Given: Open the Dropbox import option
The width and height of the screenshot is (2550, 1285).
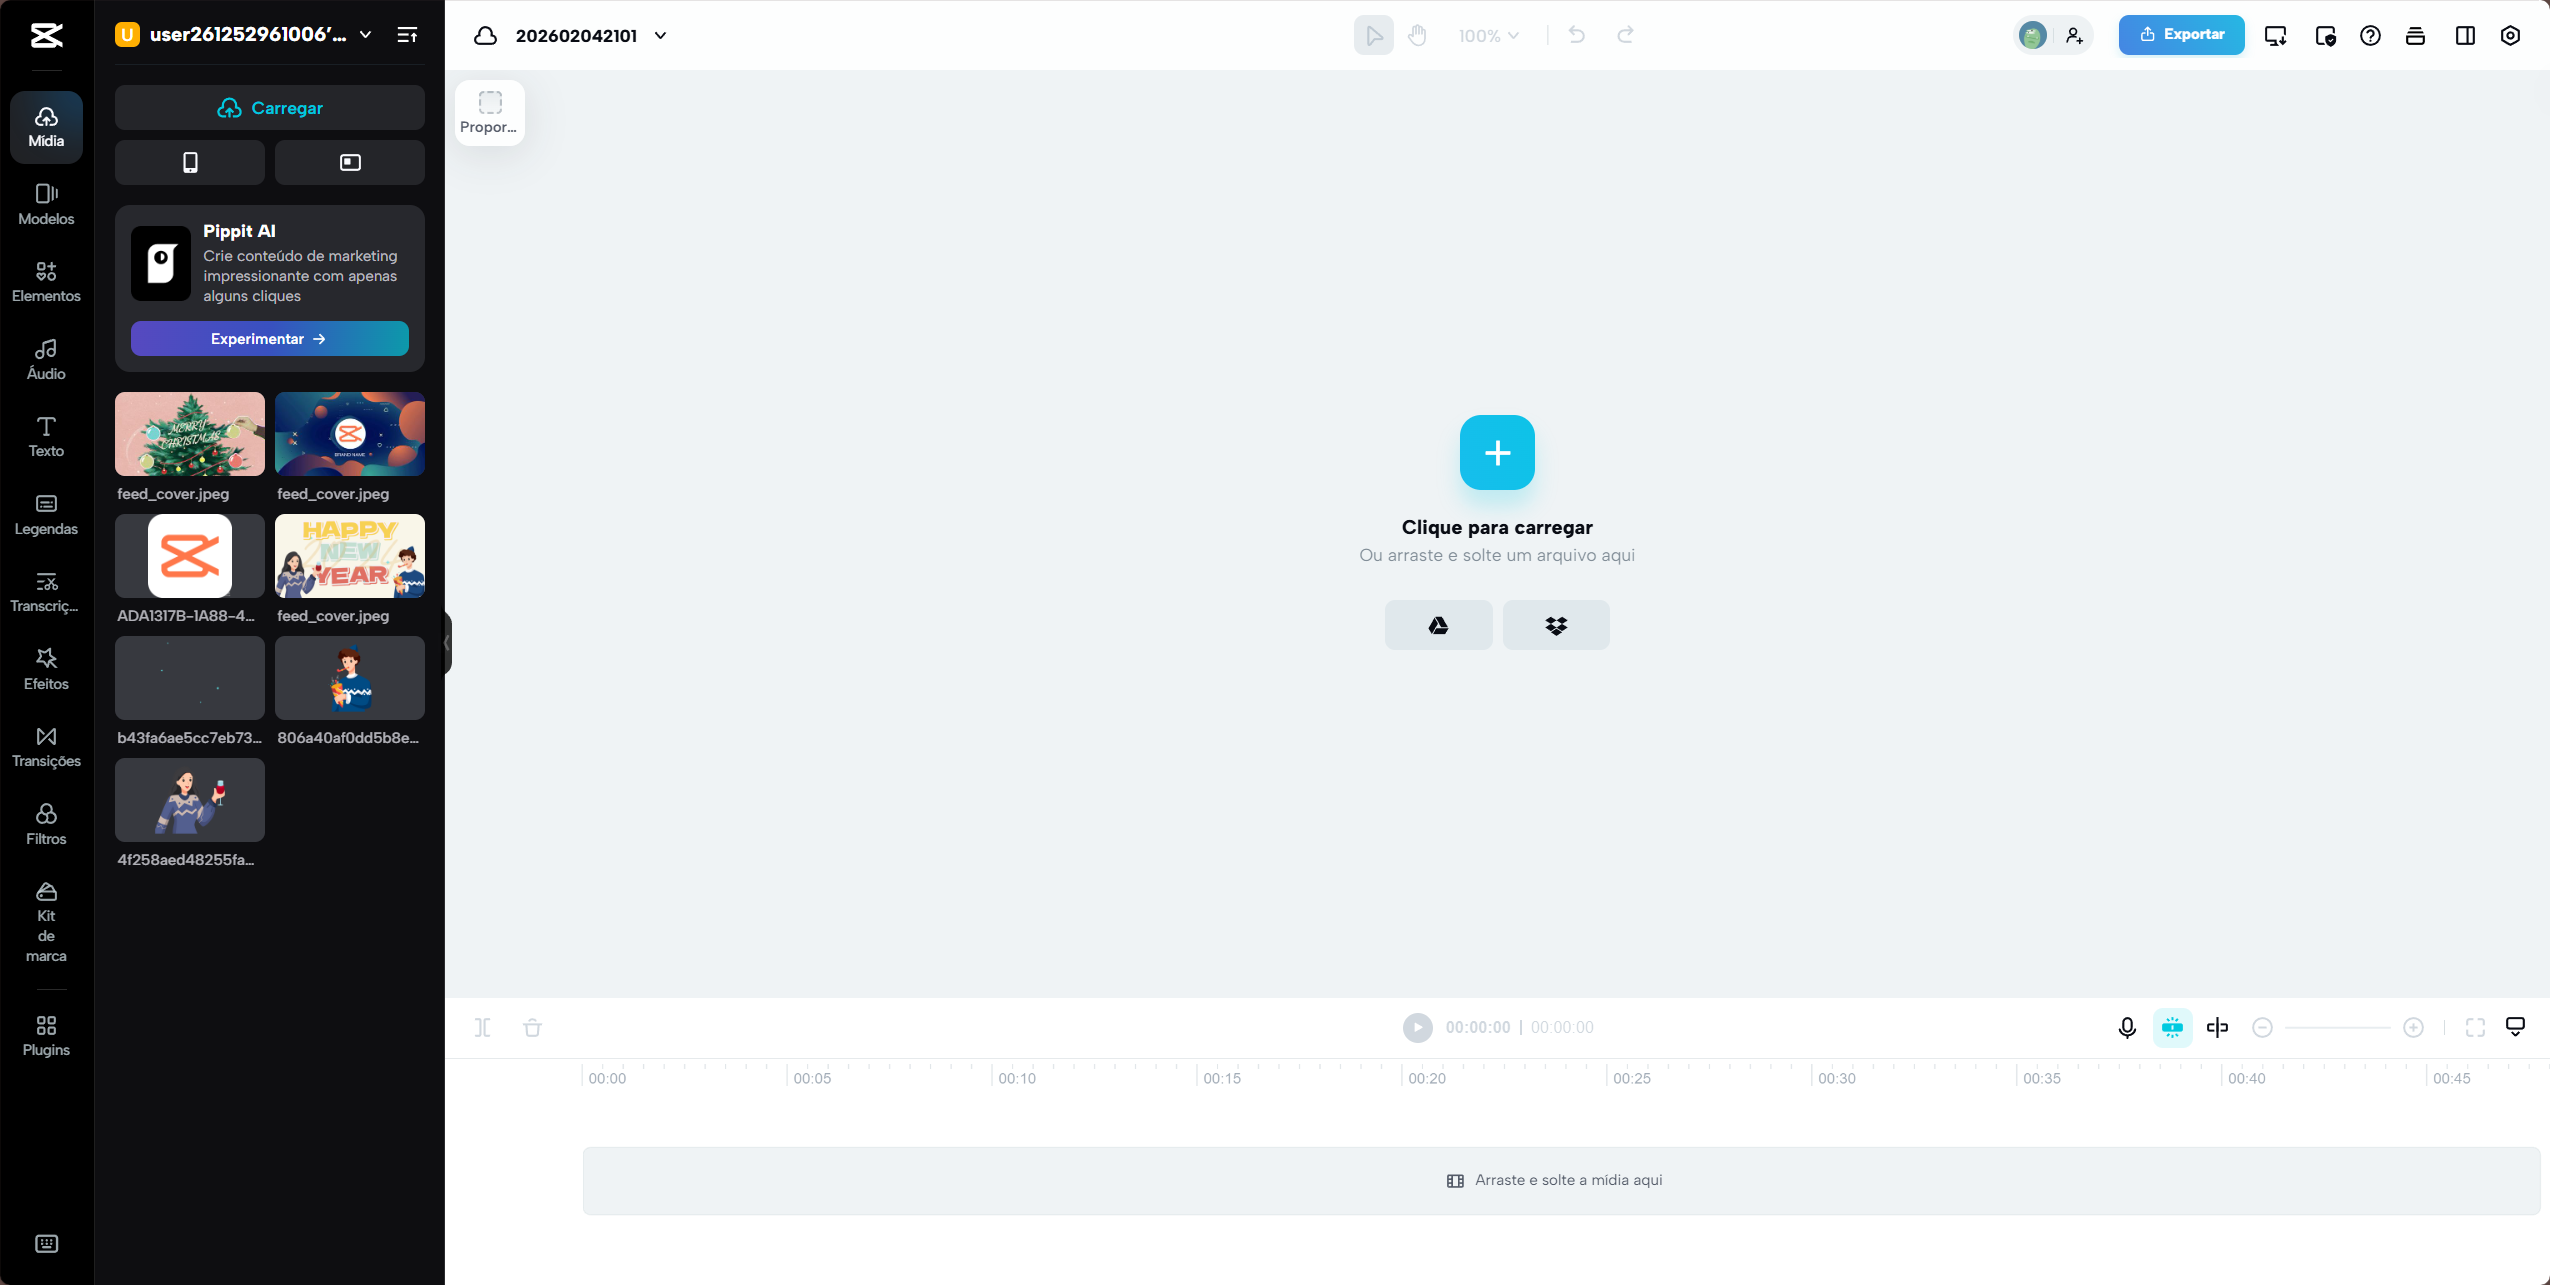Looking at the screenshot, I should [x=1555, y=624].
